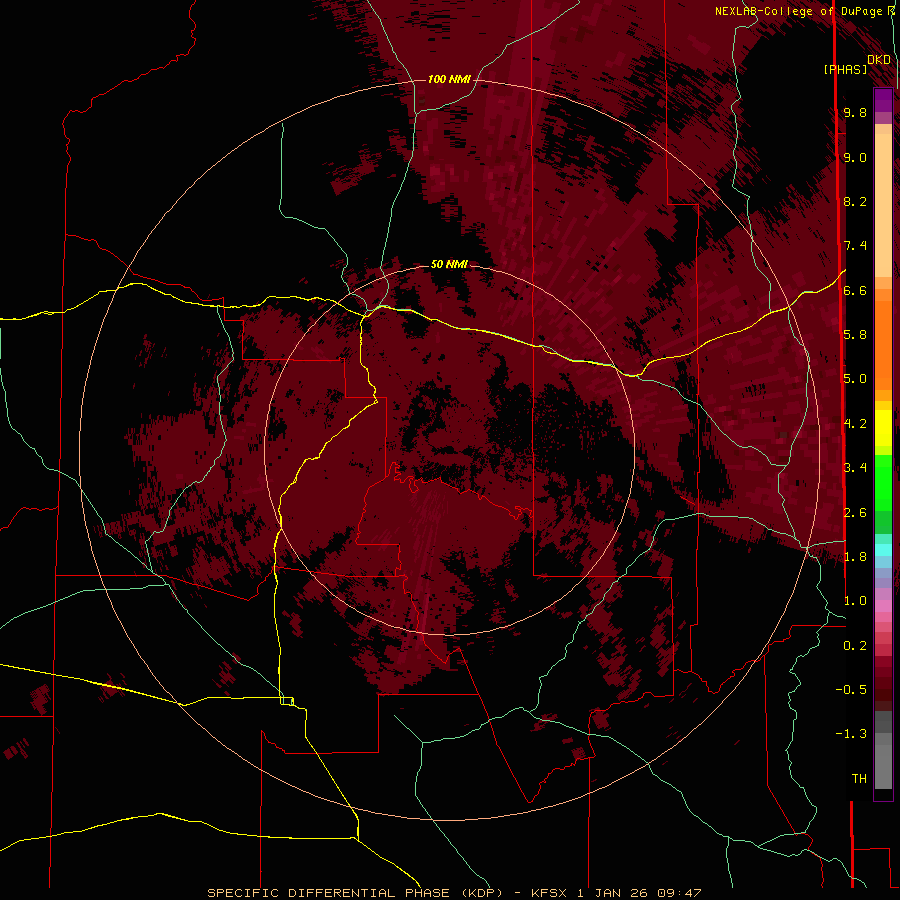Click the -0.5 scale value
Screen dimensions: 900x900
pos(851,690)
